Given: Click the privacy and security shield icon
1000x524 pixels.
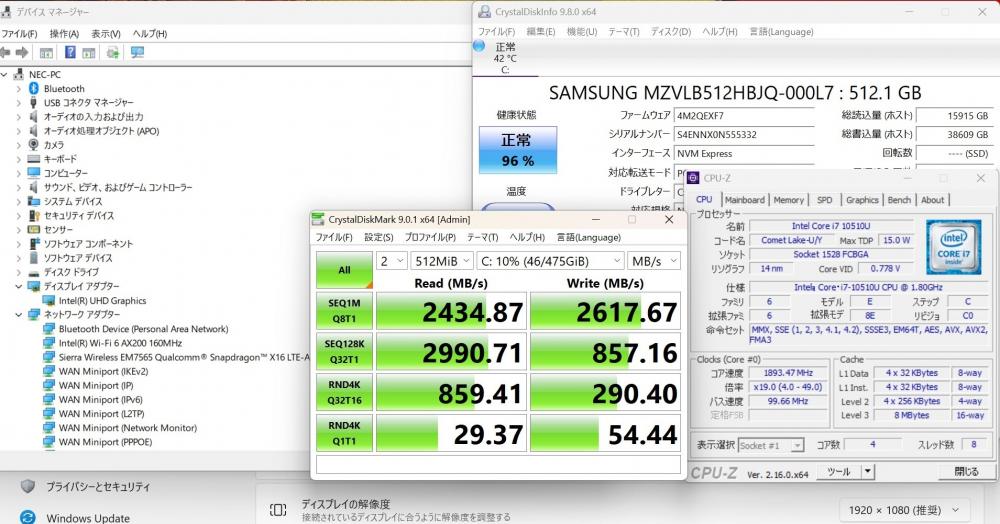Looking at the screenshot, I should 27,486.
